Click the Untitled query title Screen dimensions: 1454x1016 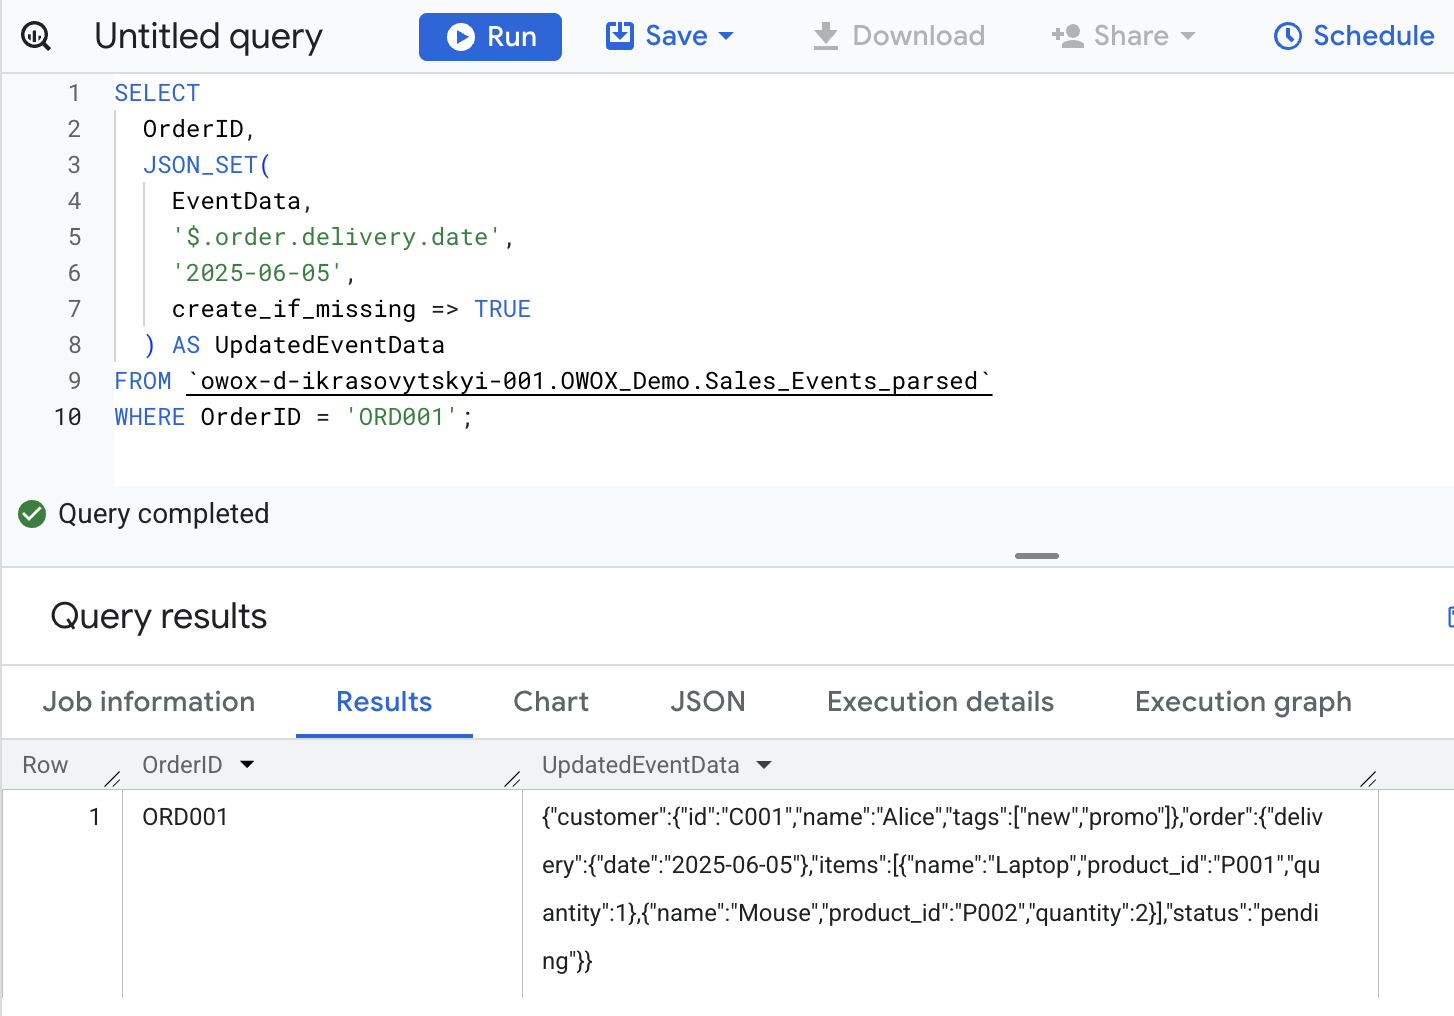click(208, 37)
